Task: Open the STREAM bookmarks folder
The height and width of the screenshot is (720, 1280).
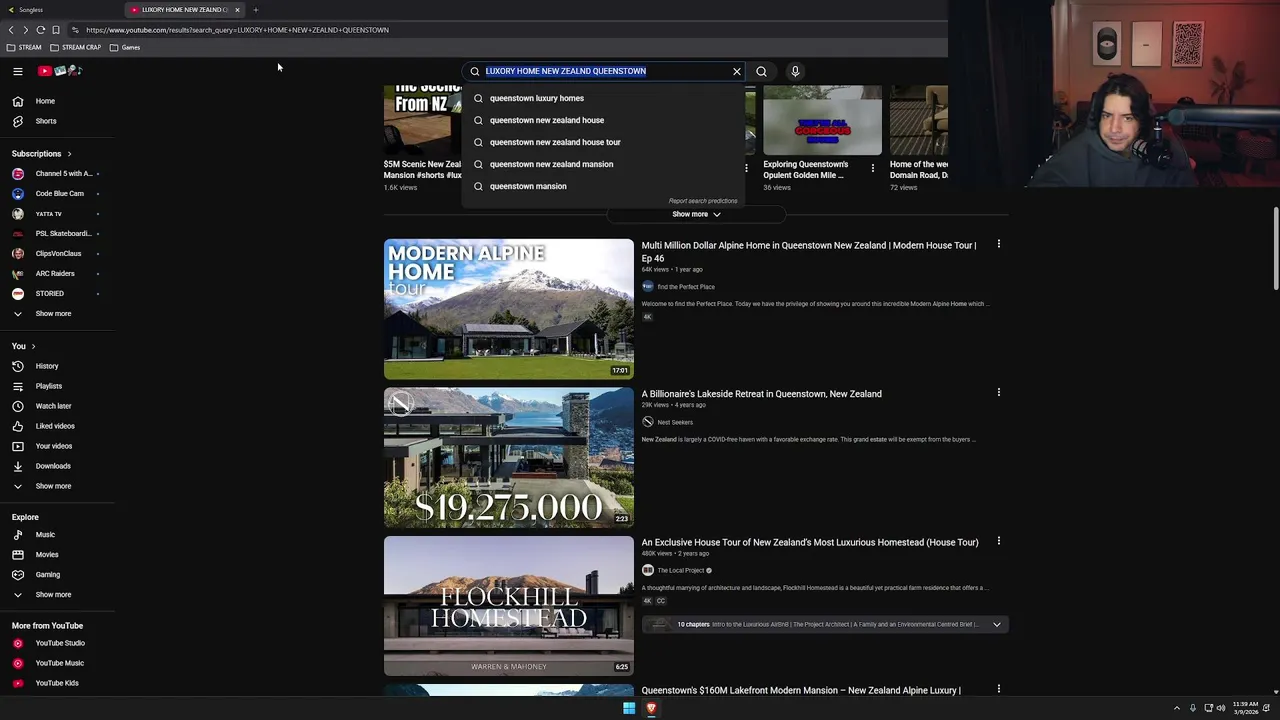Action: coord(24,47)
